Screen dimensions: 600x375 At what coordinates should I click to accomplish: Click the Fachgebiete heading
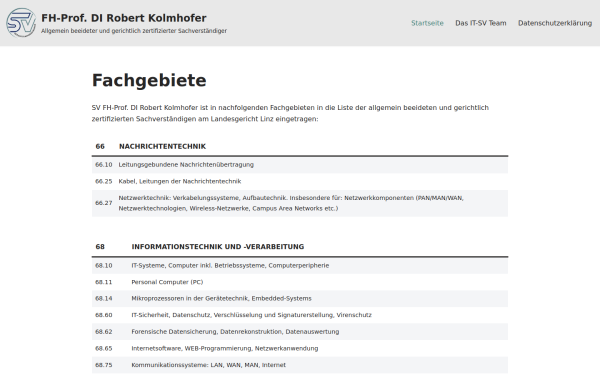149,80
